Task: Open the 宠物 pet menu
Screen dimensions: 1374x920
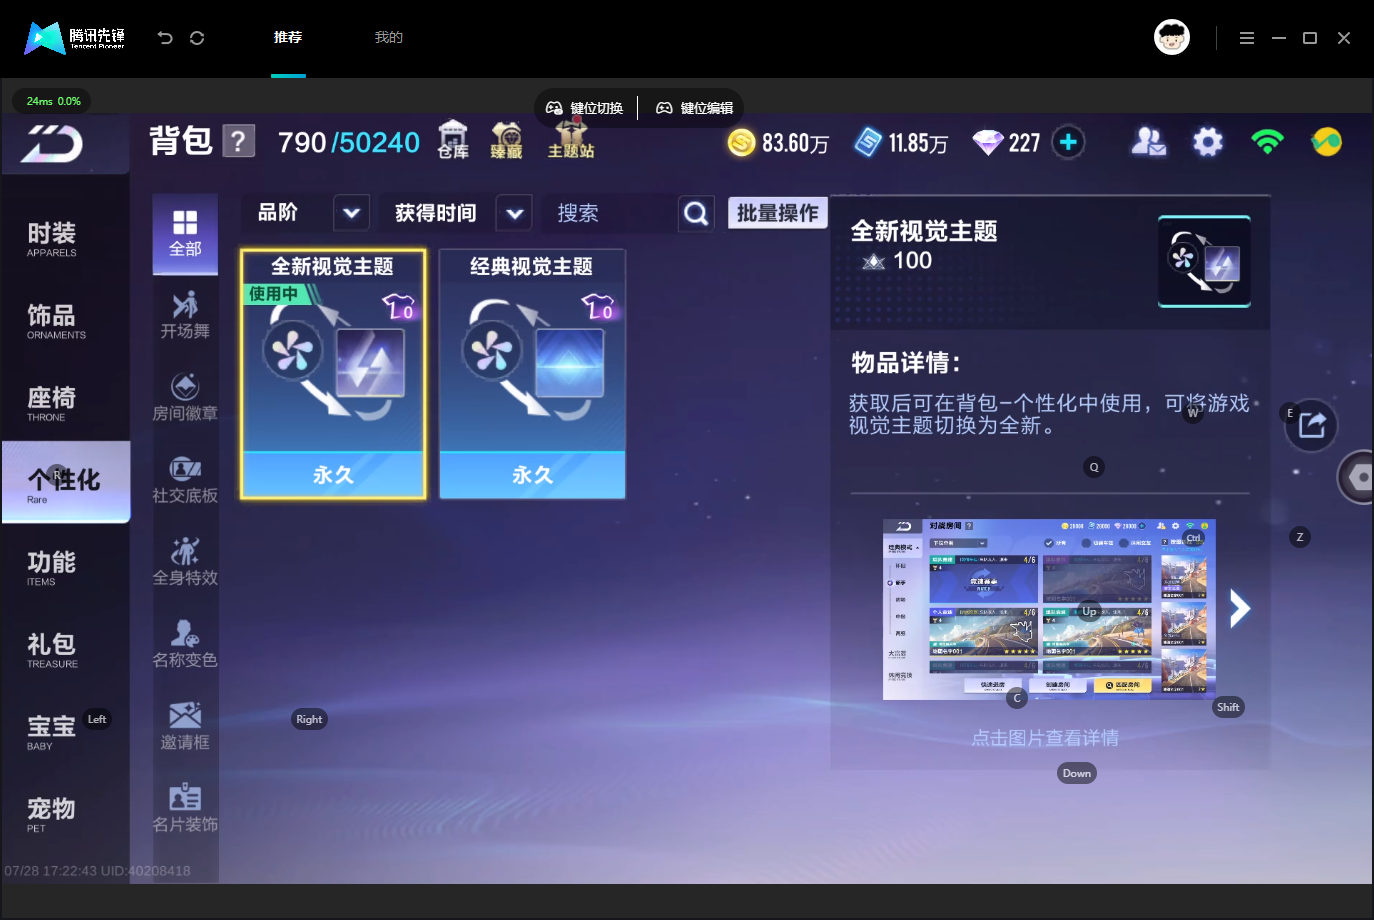Action: (x=66, y=814)
